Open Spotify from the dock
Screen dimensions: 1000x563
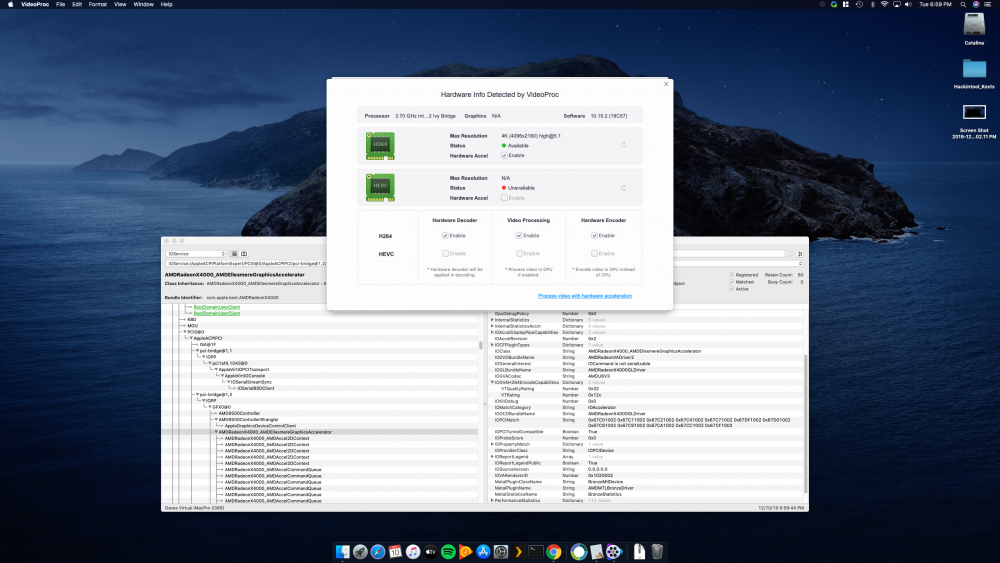(x=448, y=552)
